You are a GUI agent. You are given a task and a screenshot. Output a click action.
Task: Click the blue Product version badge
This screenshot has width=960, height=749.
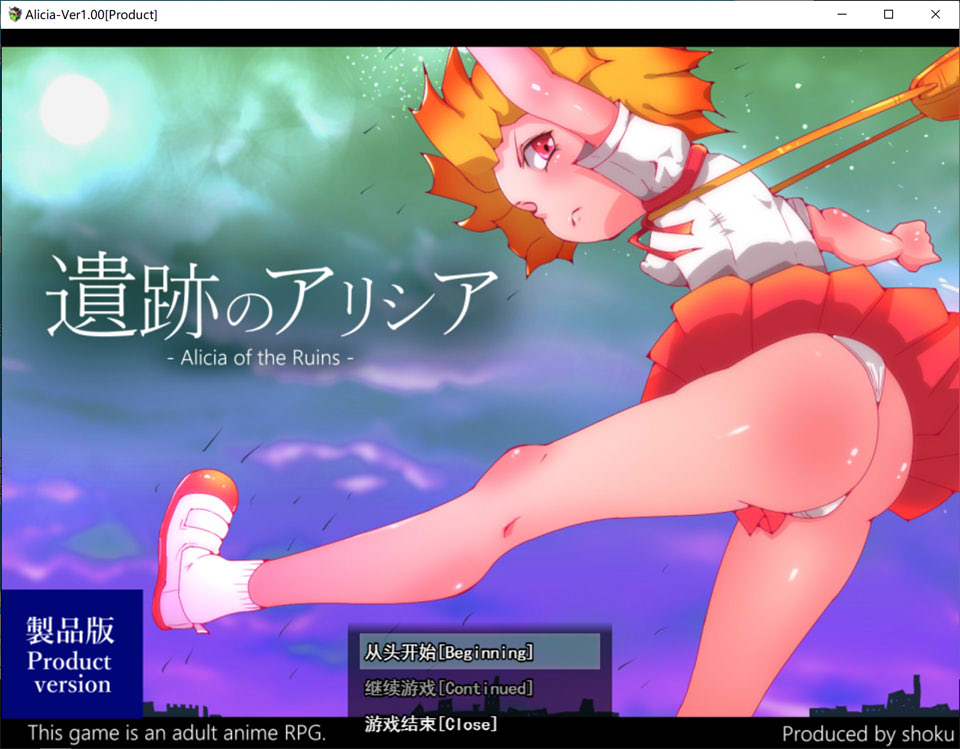(72, 653)
